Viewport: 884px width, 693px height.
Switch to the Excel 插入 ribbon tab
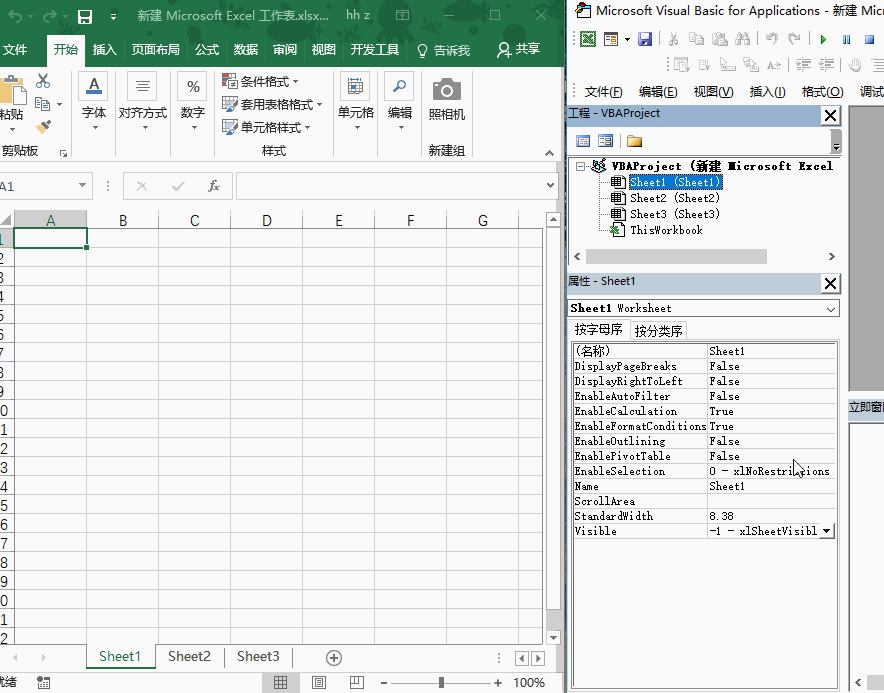click(x=104, y=50)
